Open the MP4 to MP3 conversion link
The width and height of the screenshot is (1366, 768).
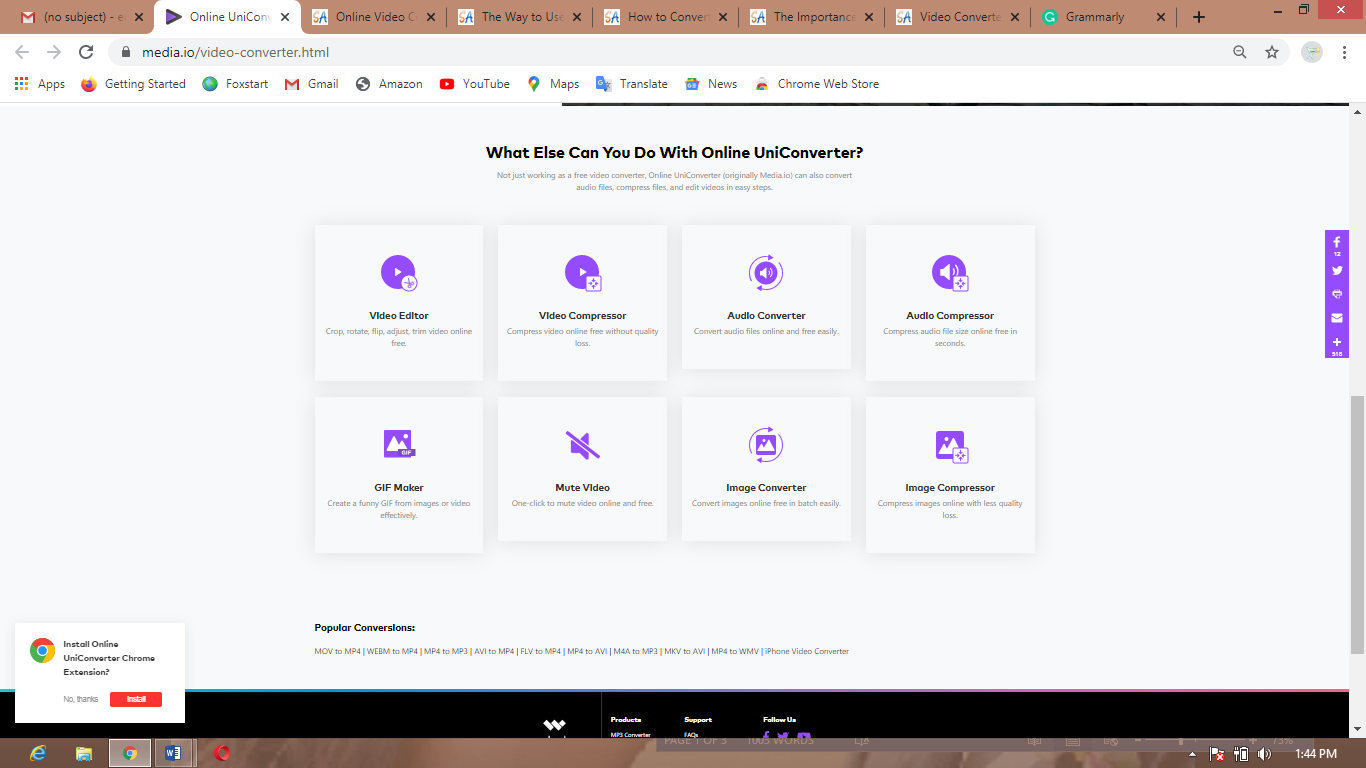point(446,651)
